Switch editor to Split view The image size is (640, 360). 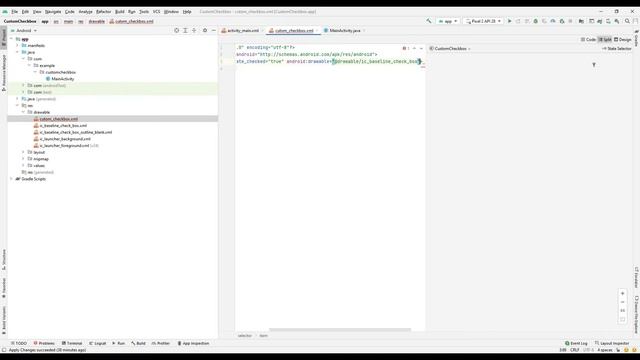click(x=605, y=40)
